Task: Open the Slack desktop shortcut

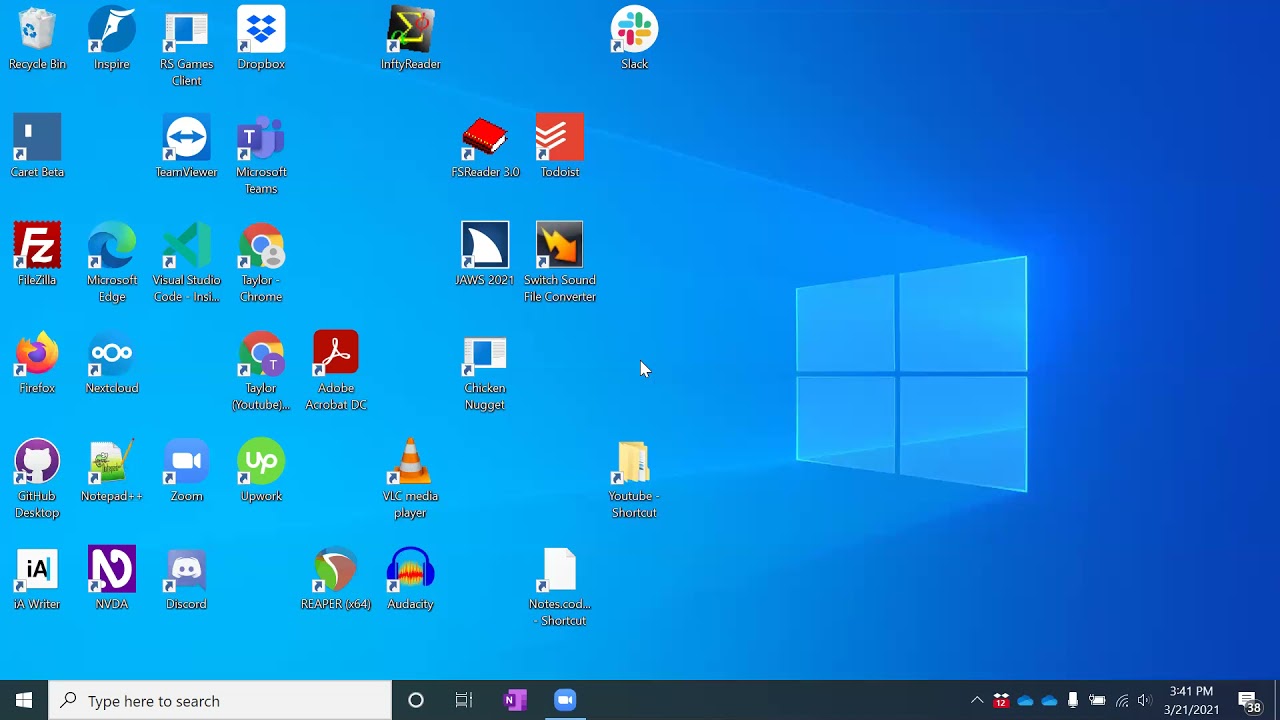Action: (634, 40)
